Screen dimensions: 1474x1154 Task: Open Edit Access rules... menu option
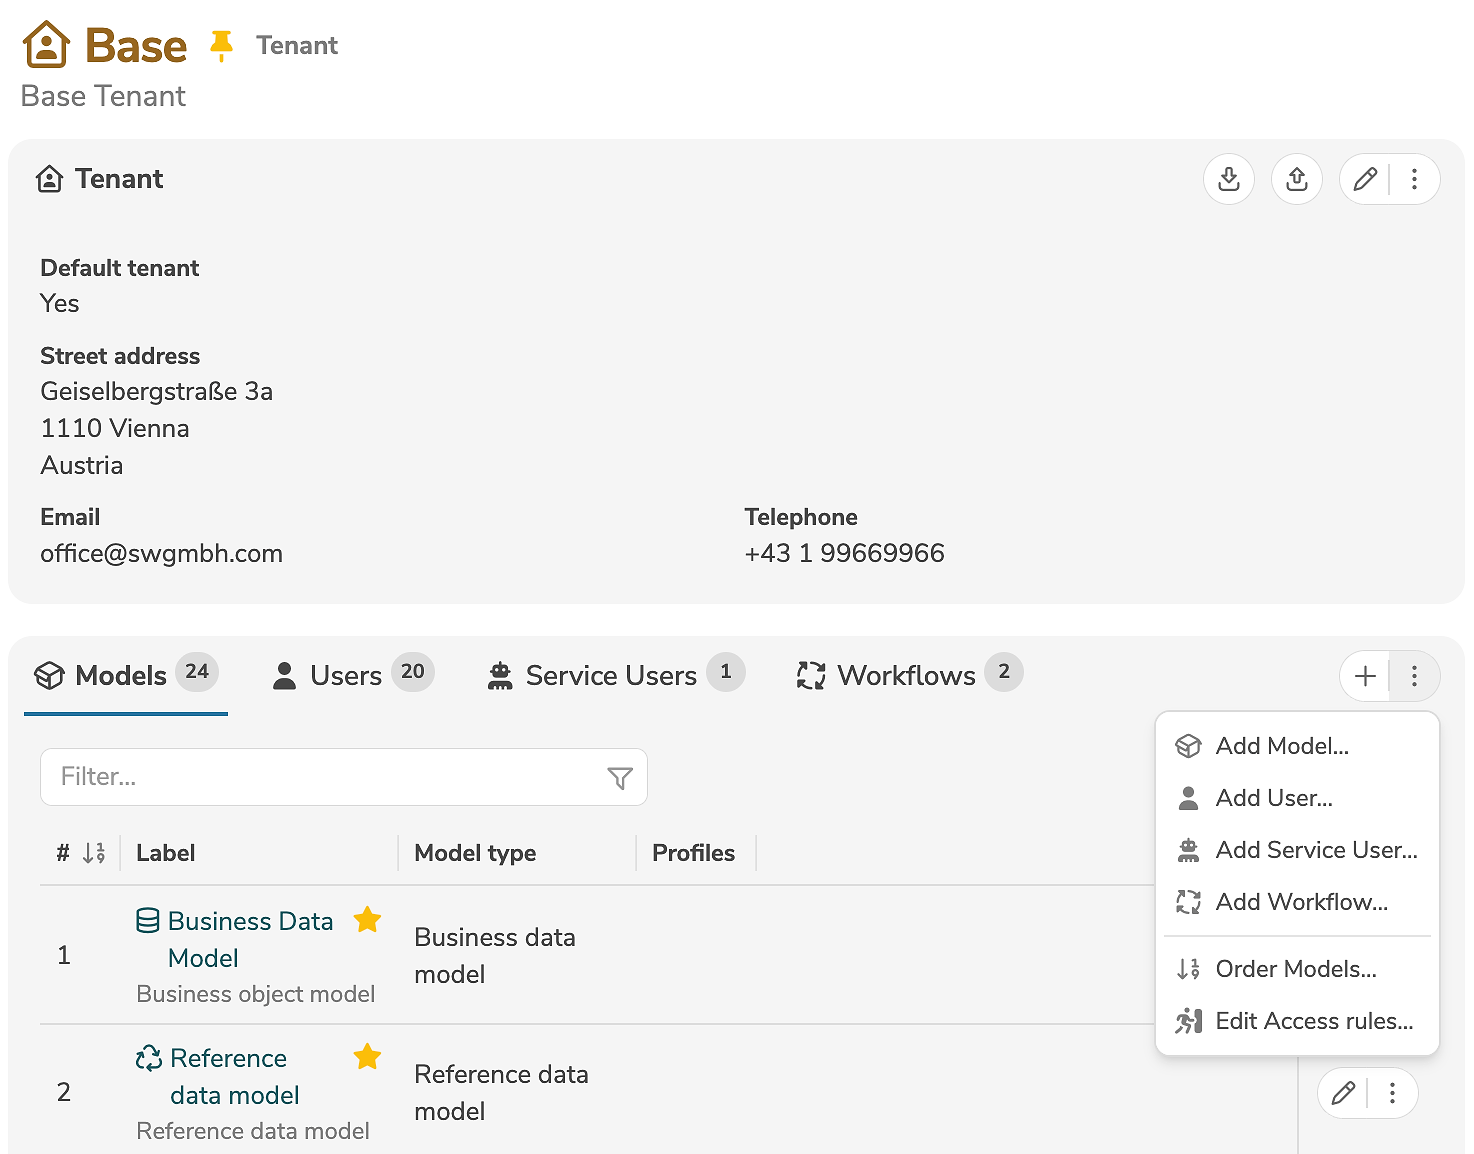click(x=1314, y=1021)
